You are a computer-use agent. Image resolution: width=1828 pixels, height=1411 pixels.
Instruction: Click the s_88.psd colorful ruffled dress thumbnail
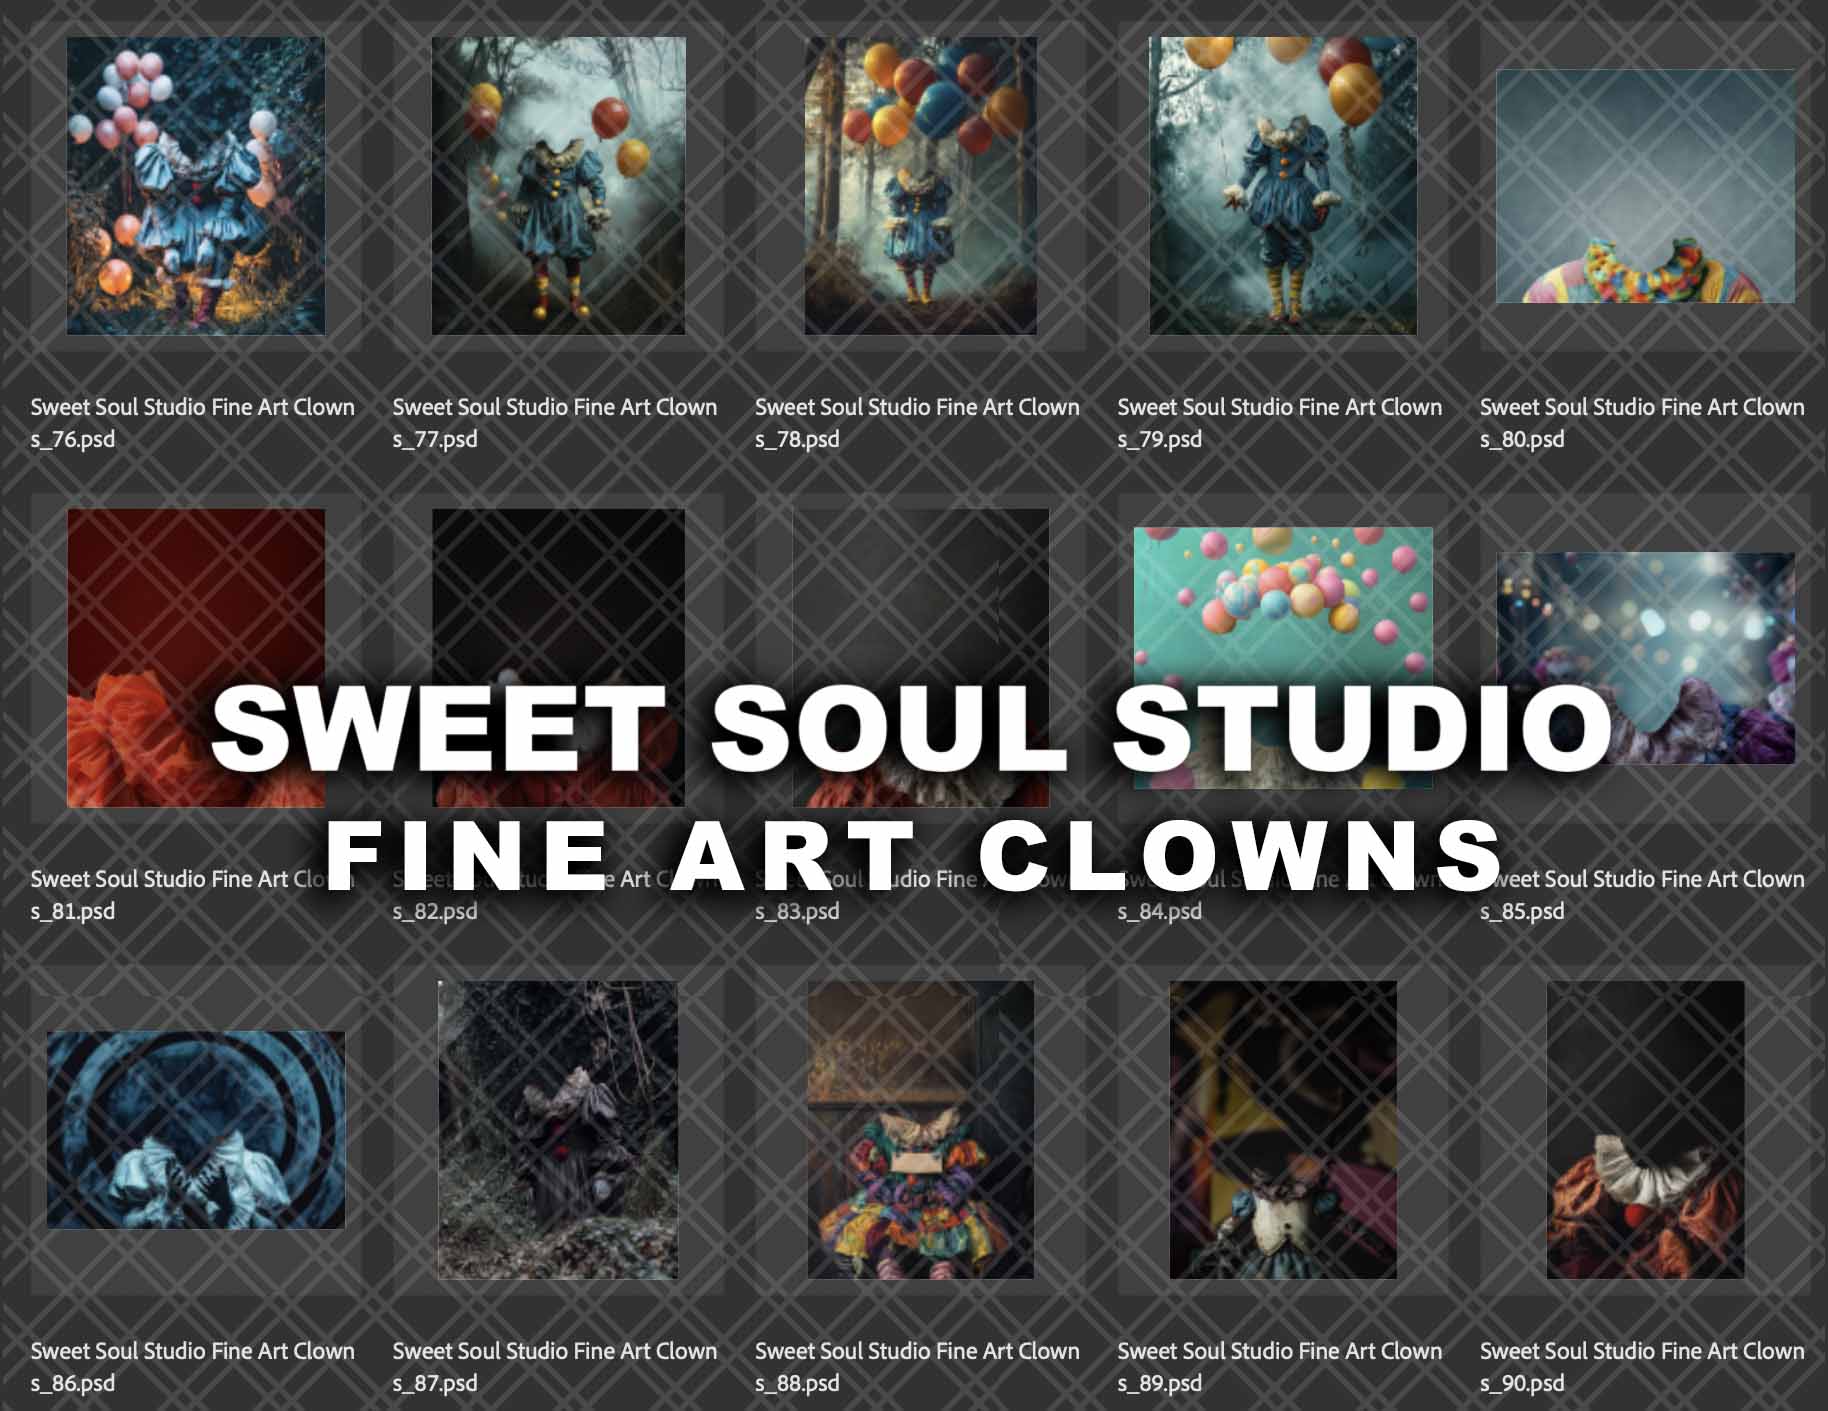click(920, 1130)
